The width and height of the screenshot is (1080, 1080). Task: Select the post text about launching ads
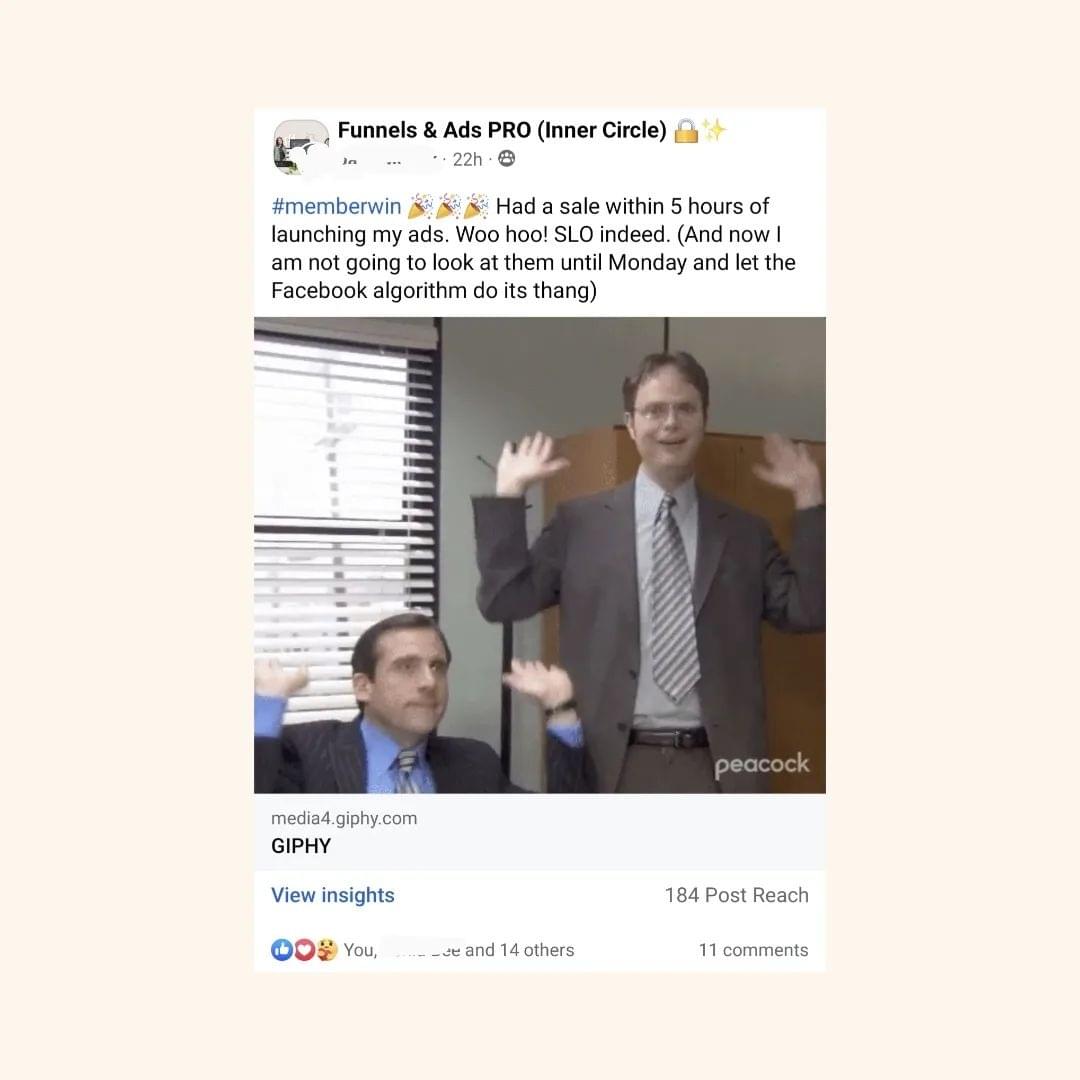[x=533, y=248]
